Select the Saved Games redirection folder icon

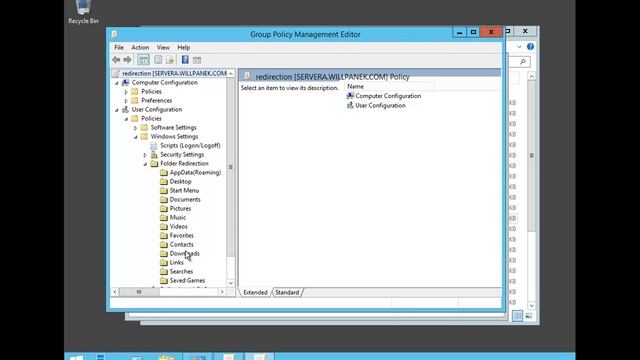pyautogui.click(x=164, y=280)
